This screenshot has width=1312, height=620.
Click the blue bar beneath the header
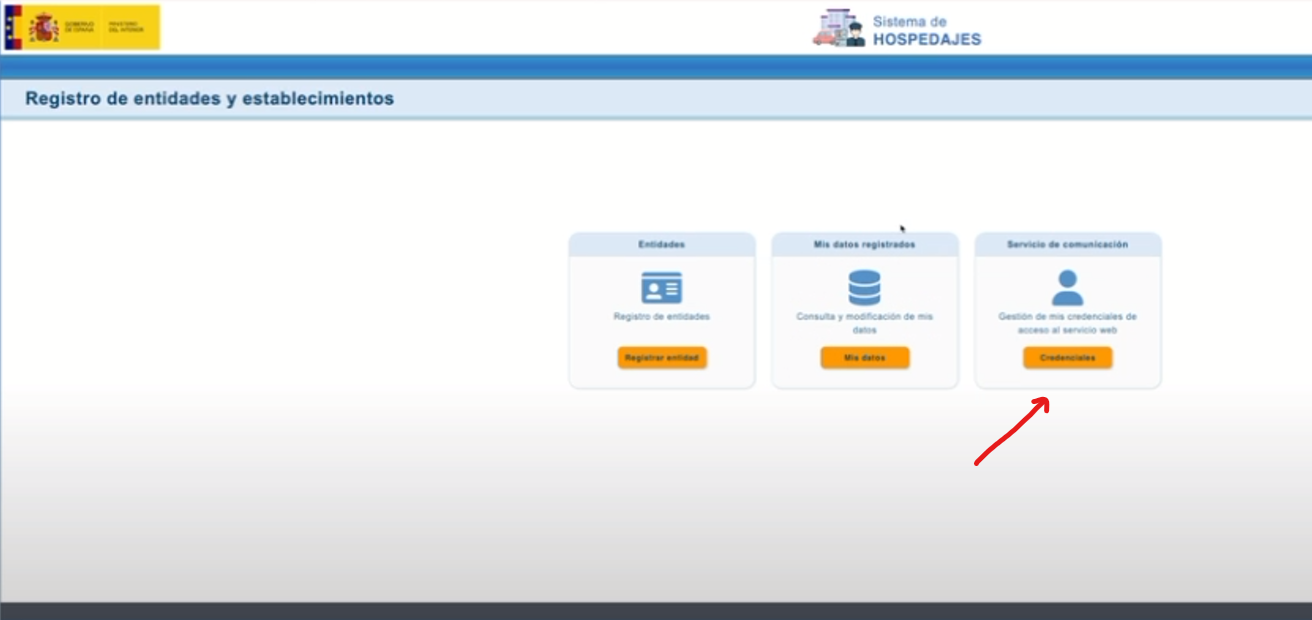click(656, 67)
